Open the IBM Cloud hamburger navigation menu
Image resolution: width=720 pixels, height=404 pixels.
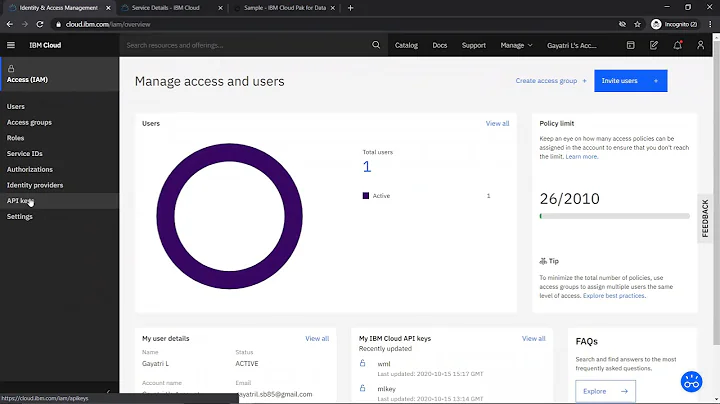[x=11, y=45]
